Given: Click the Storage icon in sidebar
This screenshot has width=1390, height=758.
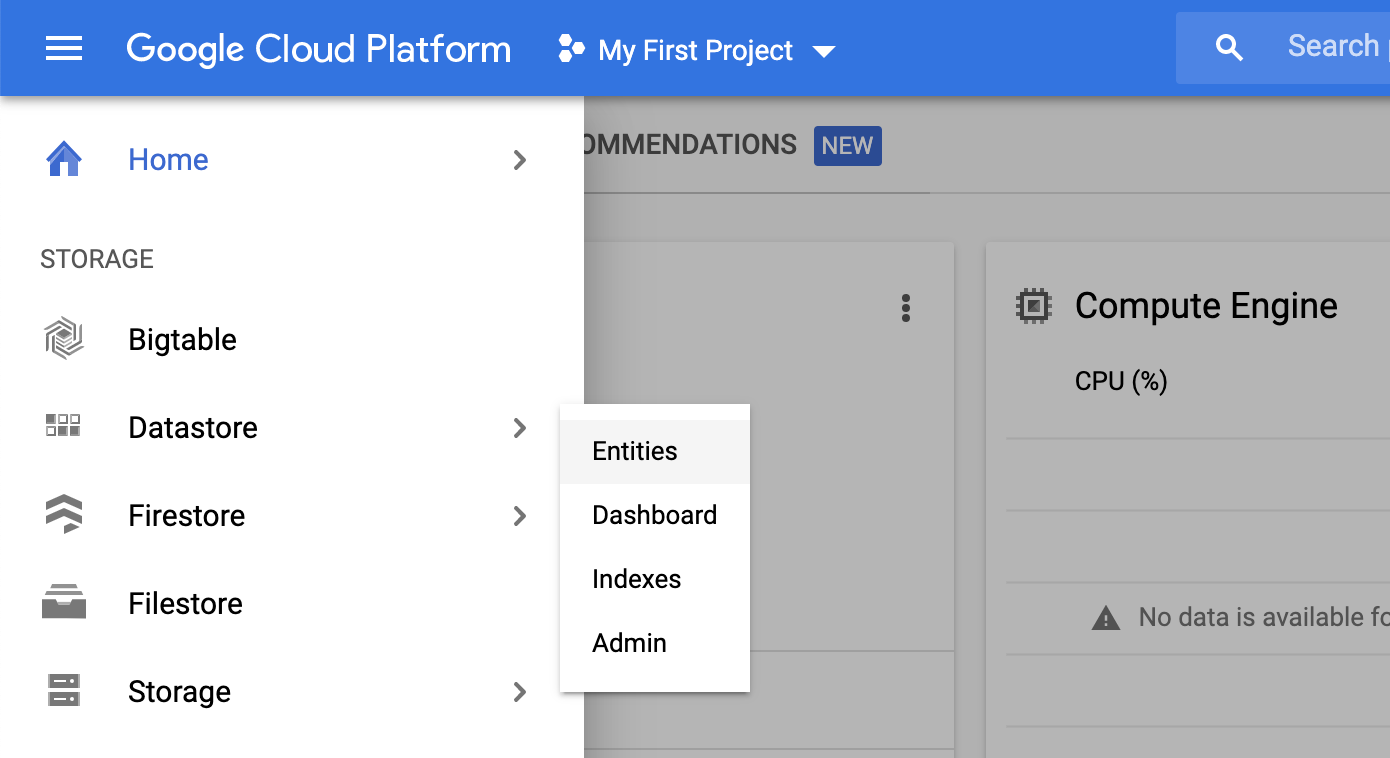Looking at the screenshot, I should click(x=64, y=691).
